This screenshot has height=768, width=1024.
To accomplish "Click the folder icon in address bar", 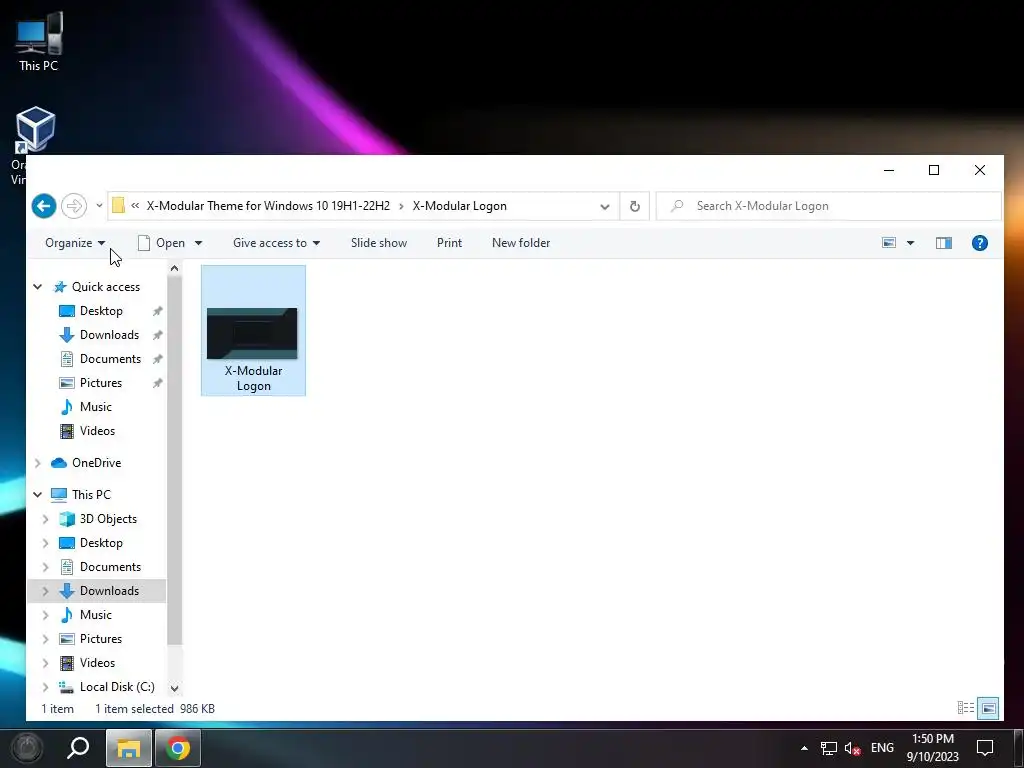I will click(x=118, y=206).
